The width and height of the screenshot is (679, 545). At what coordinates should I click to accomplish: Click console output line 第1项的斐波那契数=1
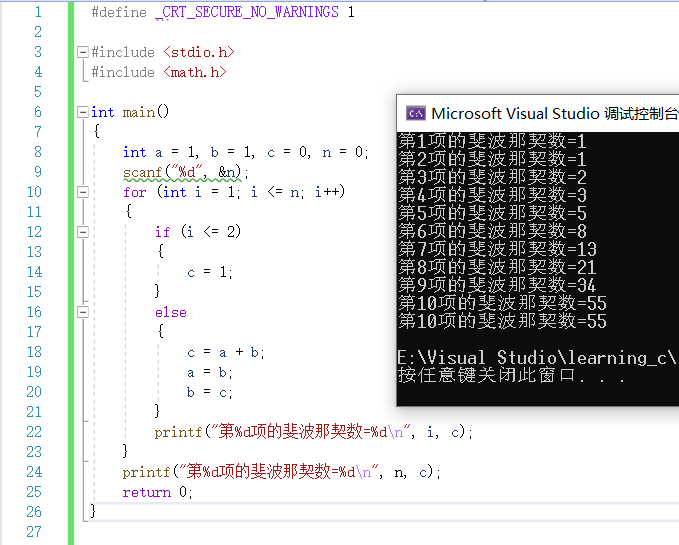(492, 141)
